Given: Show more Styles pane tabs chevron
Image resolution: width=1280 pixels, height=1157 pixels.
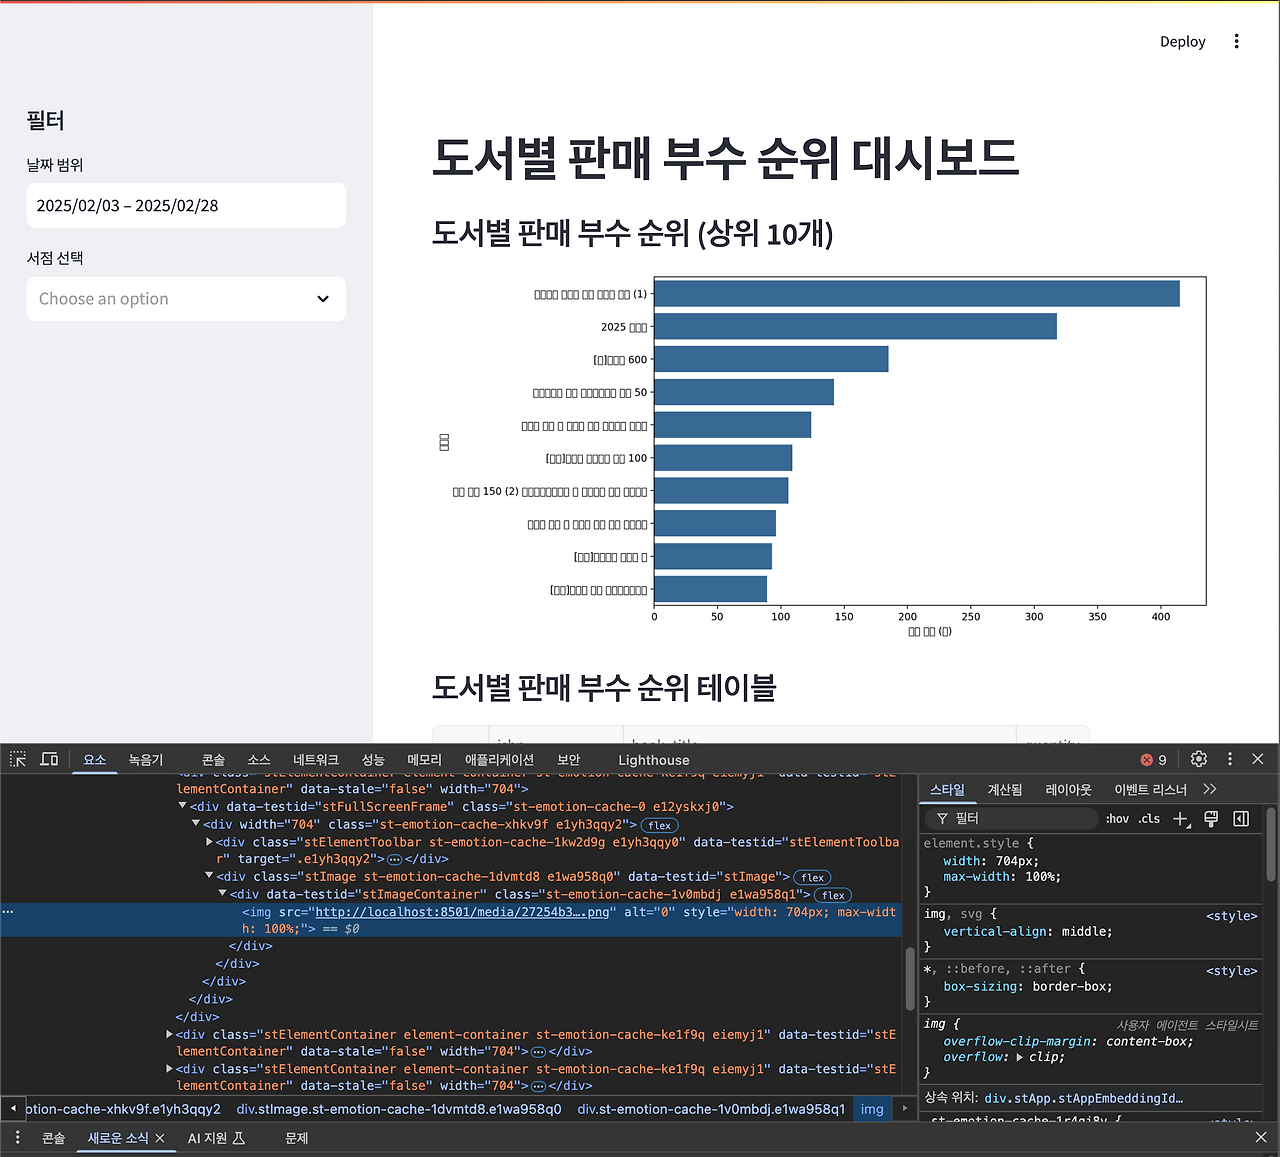Looking at the screenshot, I should (x=1210, y=789).
